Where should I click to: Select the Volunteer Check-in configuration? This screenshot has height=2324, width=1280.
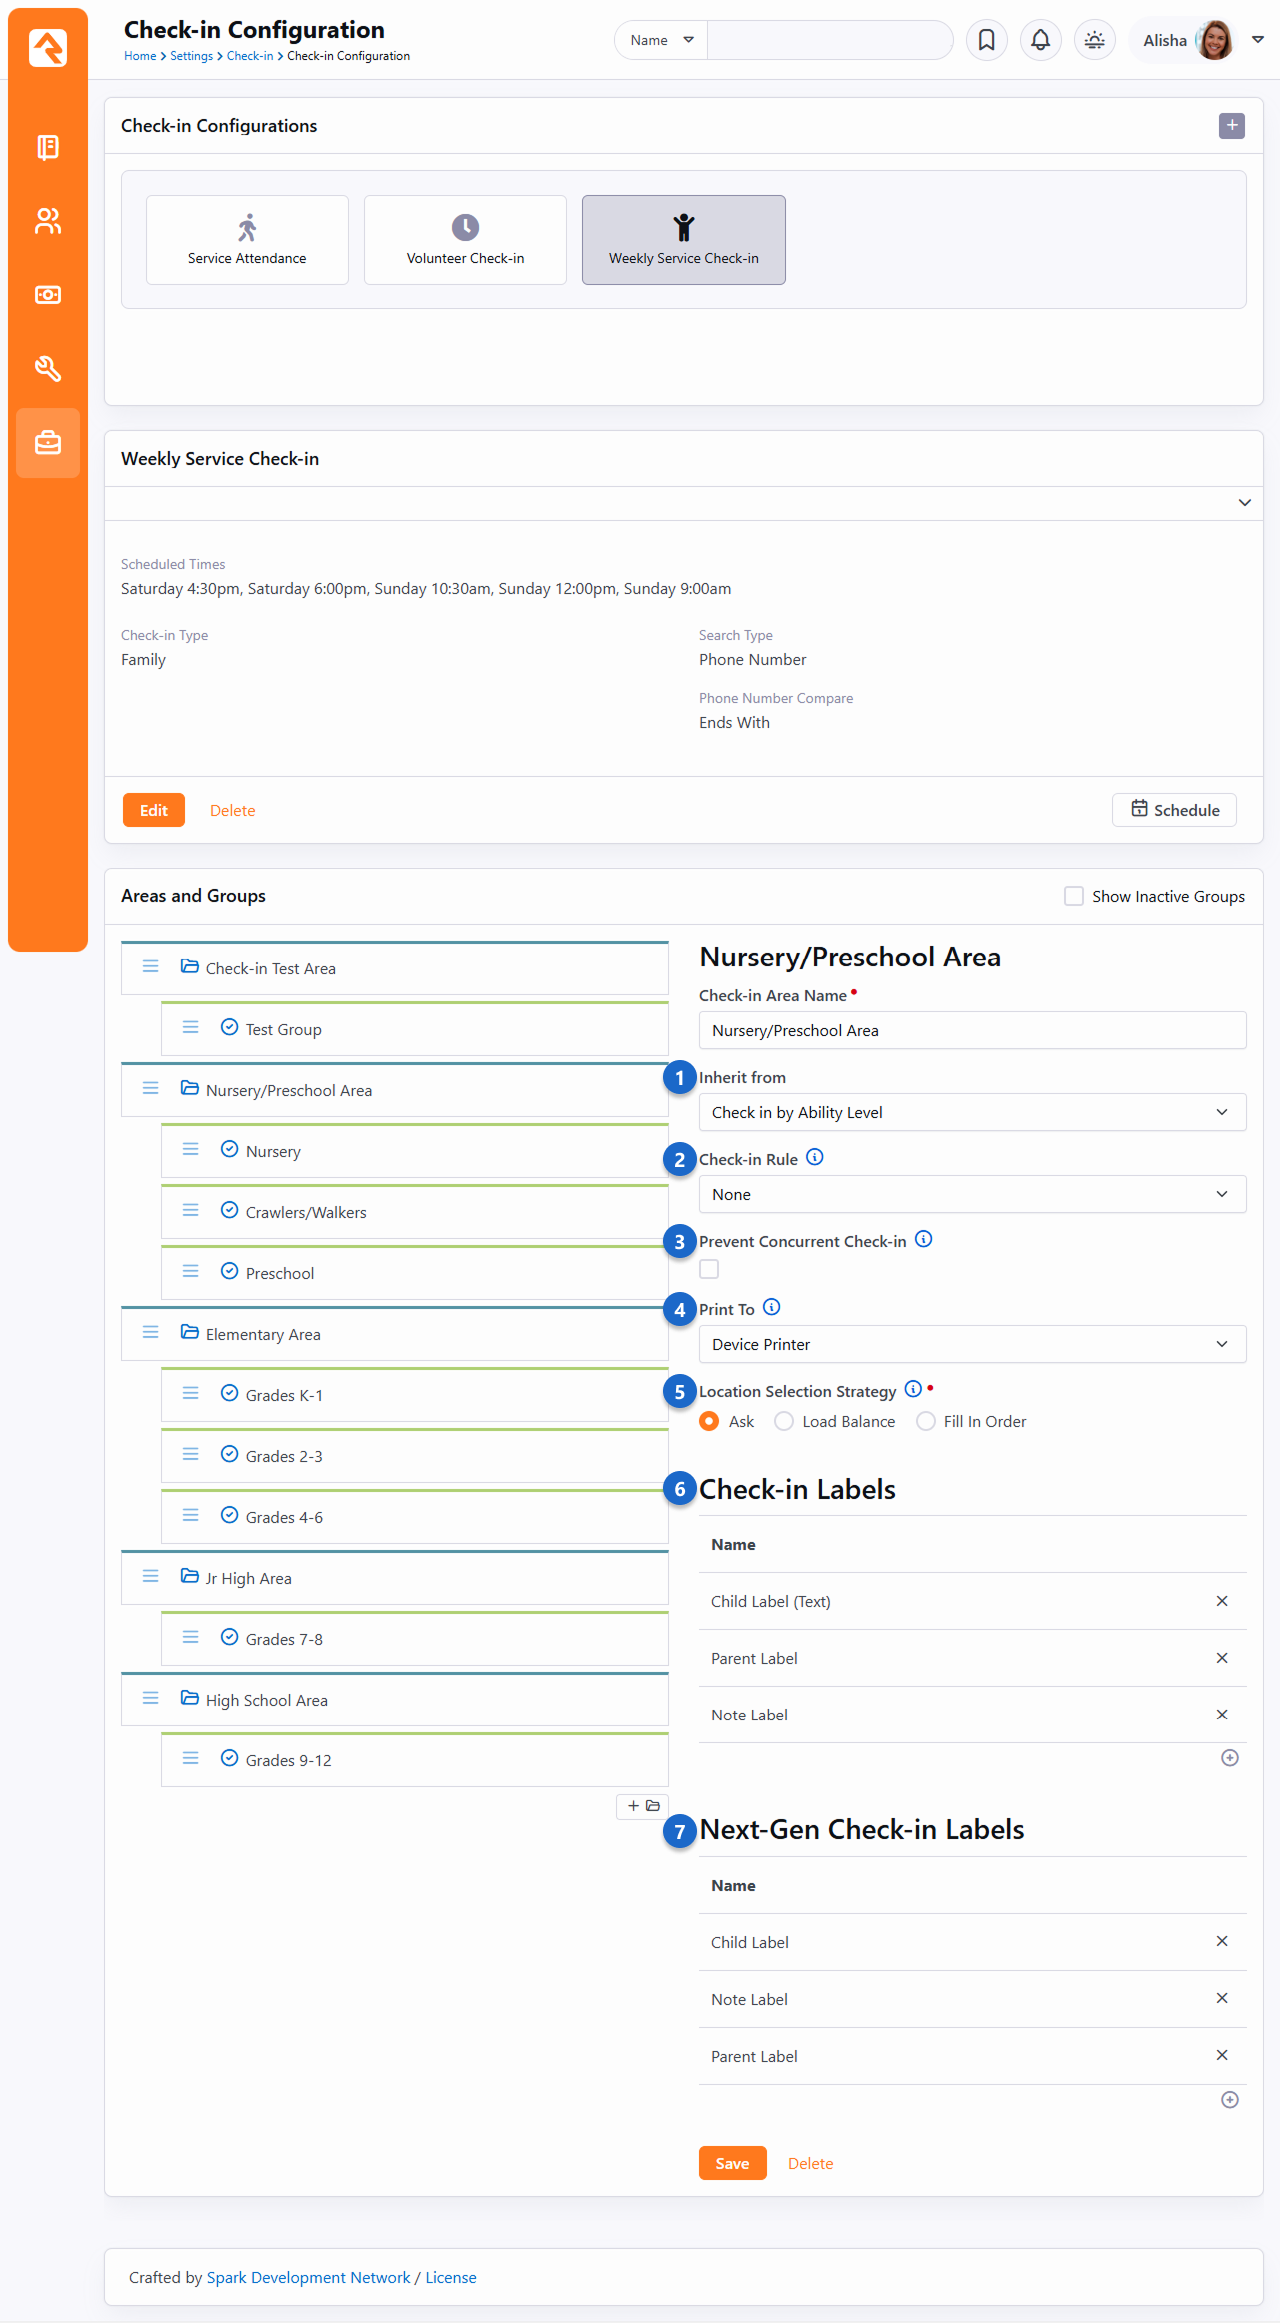coord(465,240)
